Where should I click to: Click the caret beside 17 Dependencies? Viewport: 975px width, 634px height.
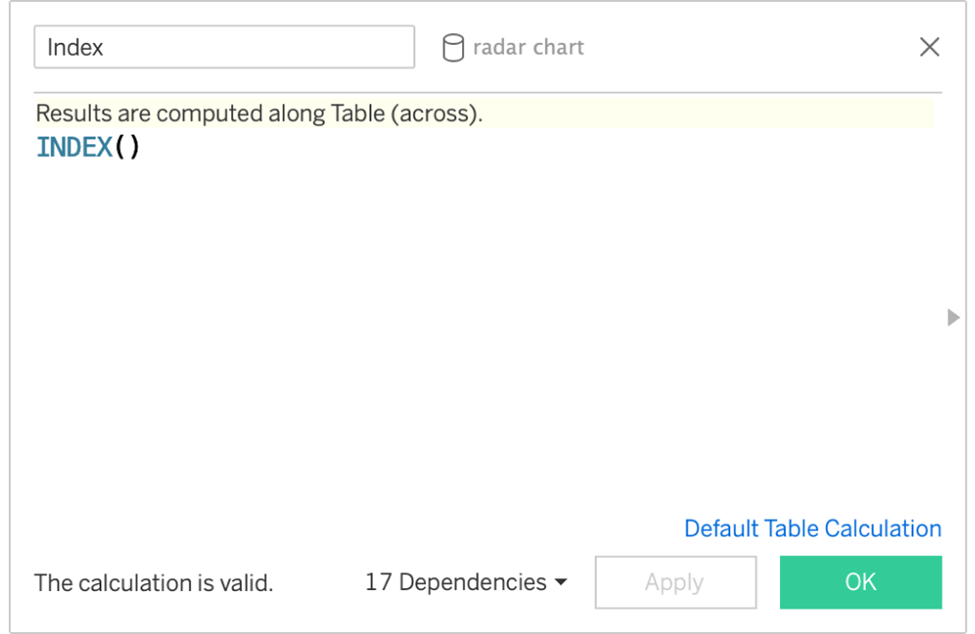(x=561, y=582)
